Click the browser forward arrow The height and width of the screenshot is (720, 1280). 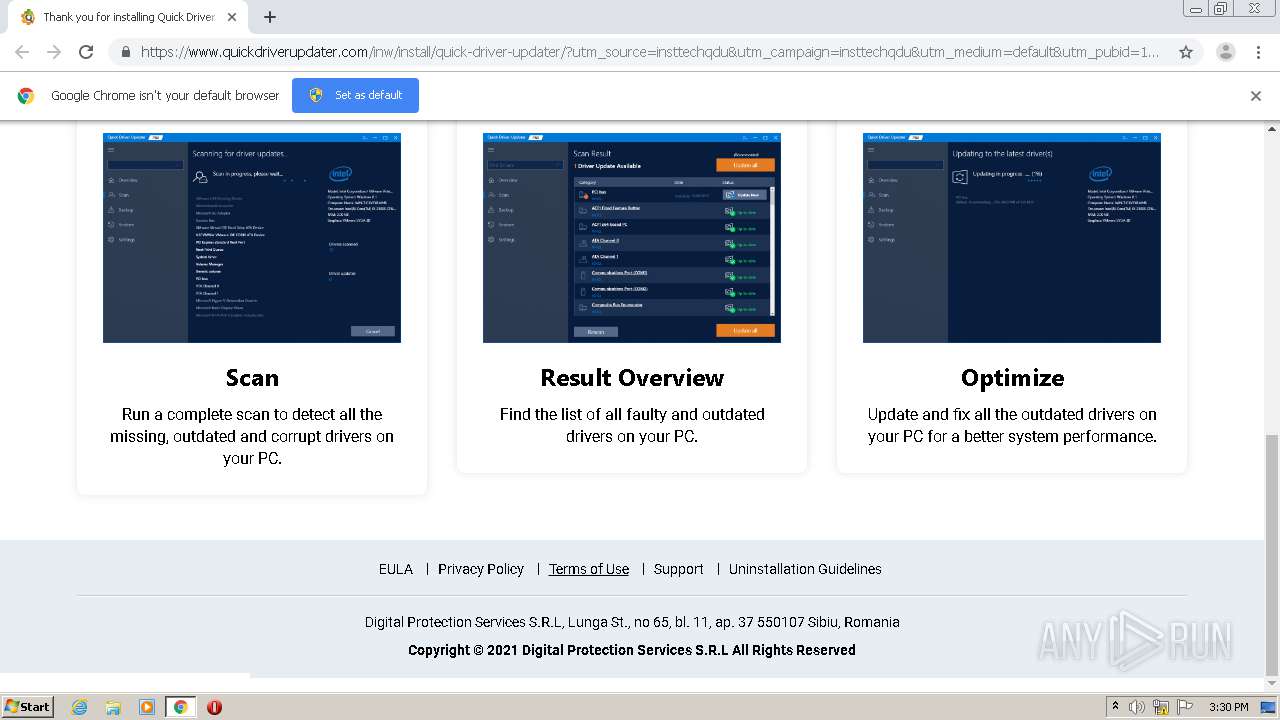[54, 52]
